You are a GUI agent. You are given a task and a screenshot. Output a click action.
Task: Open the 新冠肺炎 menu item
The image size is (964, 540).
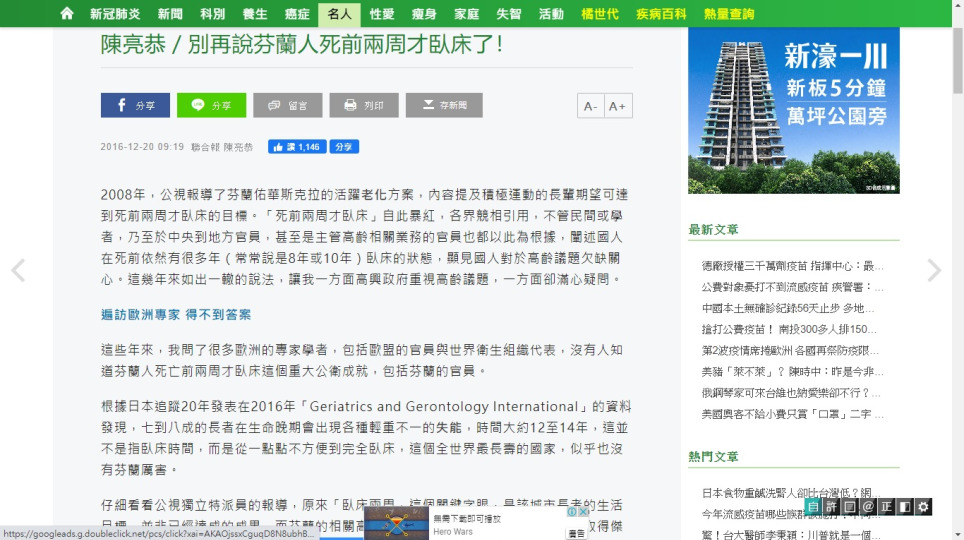[x=115, y=14]
